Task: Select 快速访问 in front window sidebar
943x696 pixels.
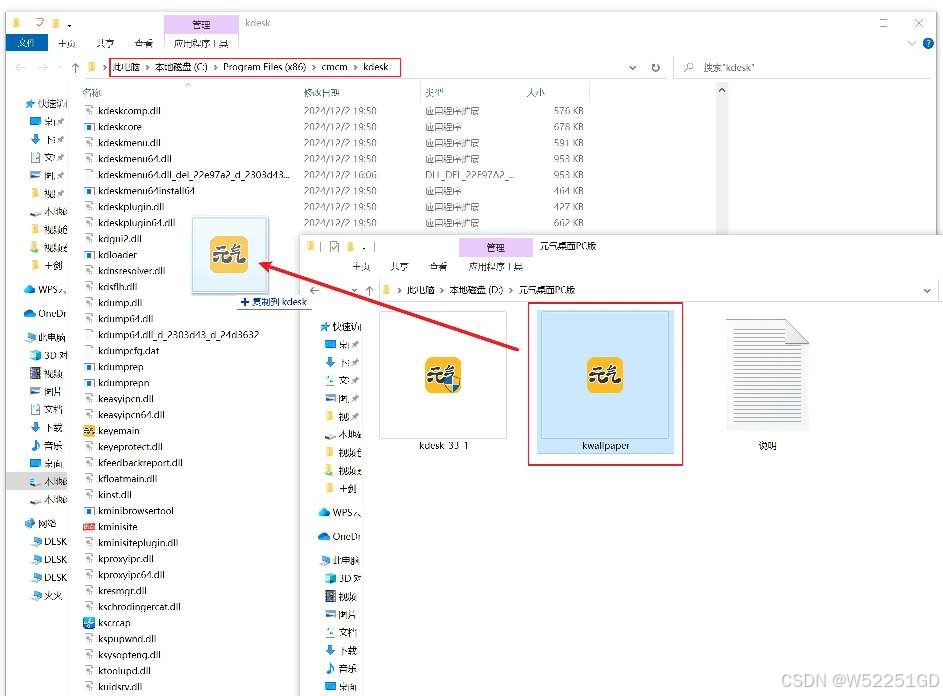Action: point(340,327)
